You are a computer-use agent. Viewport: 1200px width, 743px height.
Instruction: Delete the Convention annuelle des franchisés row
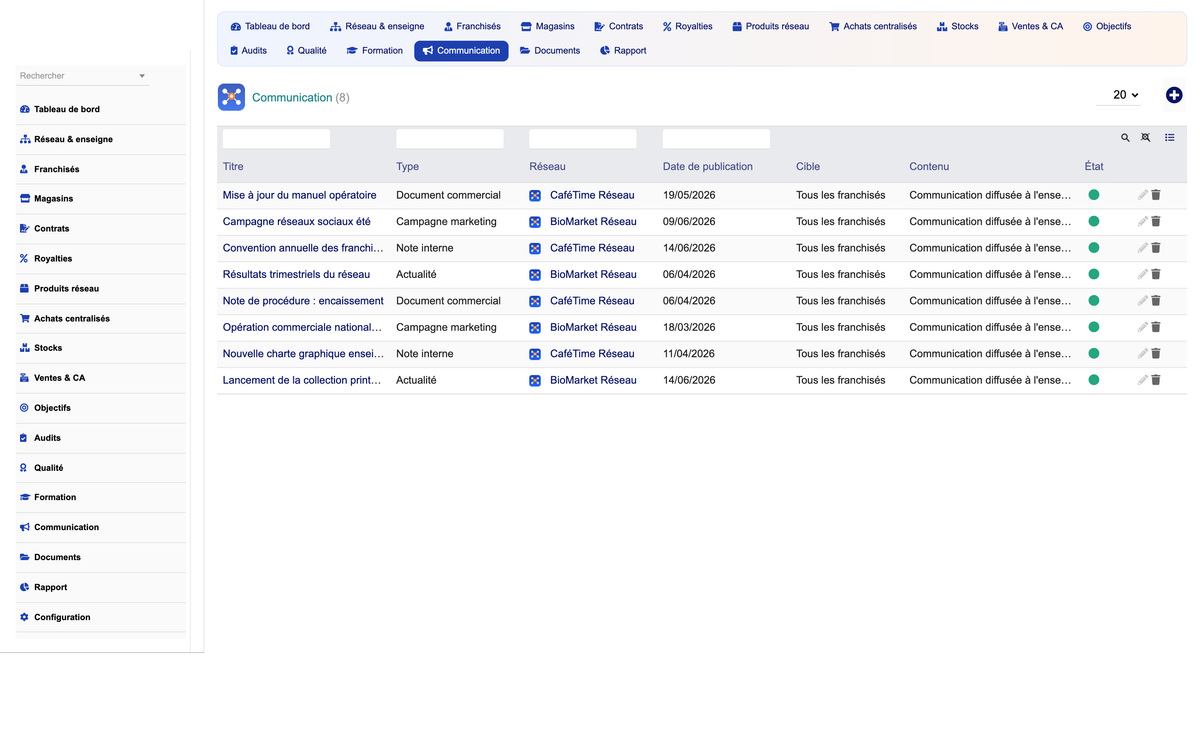coord(1156,248)
